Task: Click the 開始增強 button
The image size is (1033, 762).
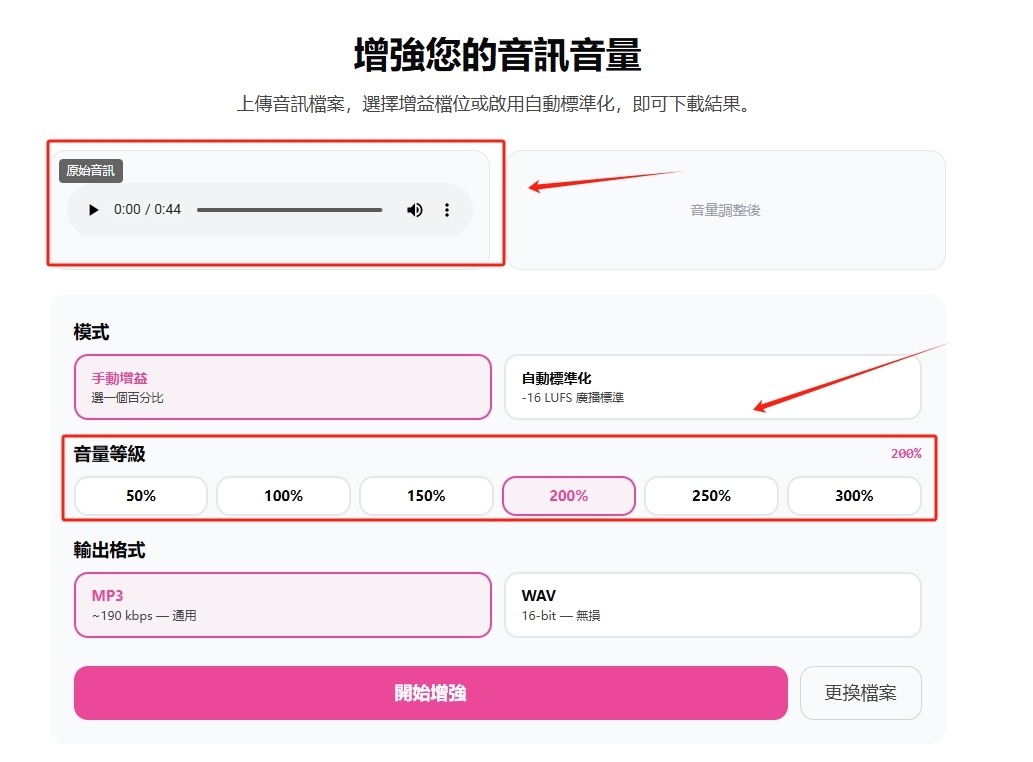Action: [431, 693]
